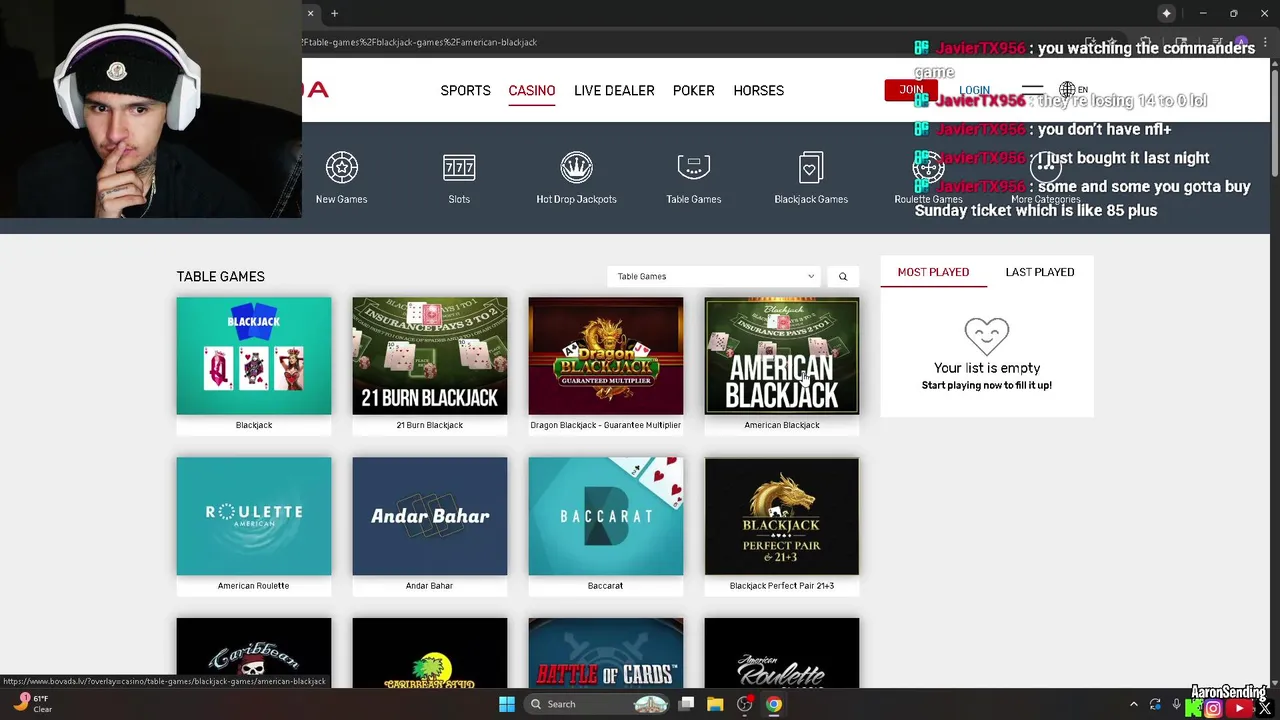Switch to the Last Played tab
This screenshot has width=1280, height=720.
(1040, 272)
